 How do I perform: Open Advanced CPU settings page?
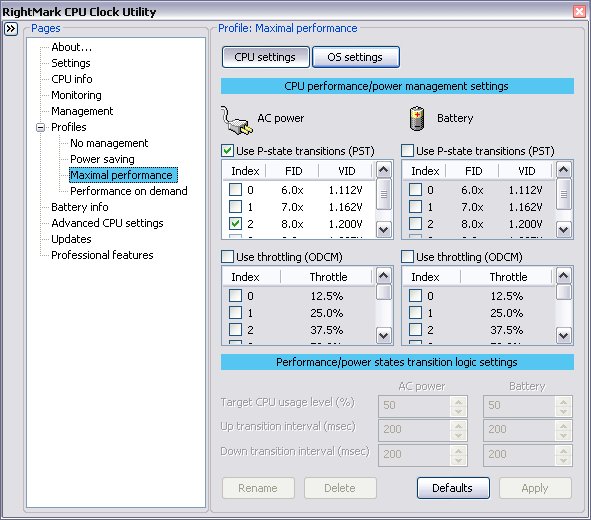coord(107,223)
